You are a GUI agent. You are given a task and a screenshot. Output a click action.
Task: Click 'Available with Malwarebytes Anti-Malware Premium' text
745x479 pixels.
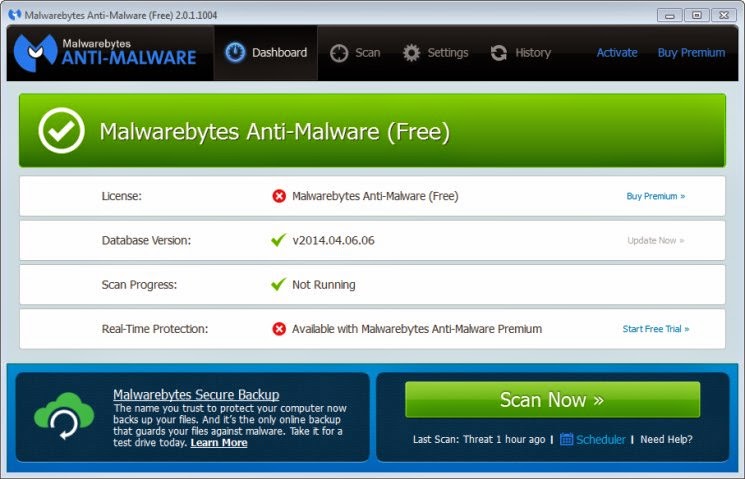click(x=417, y=329)
